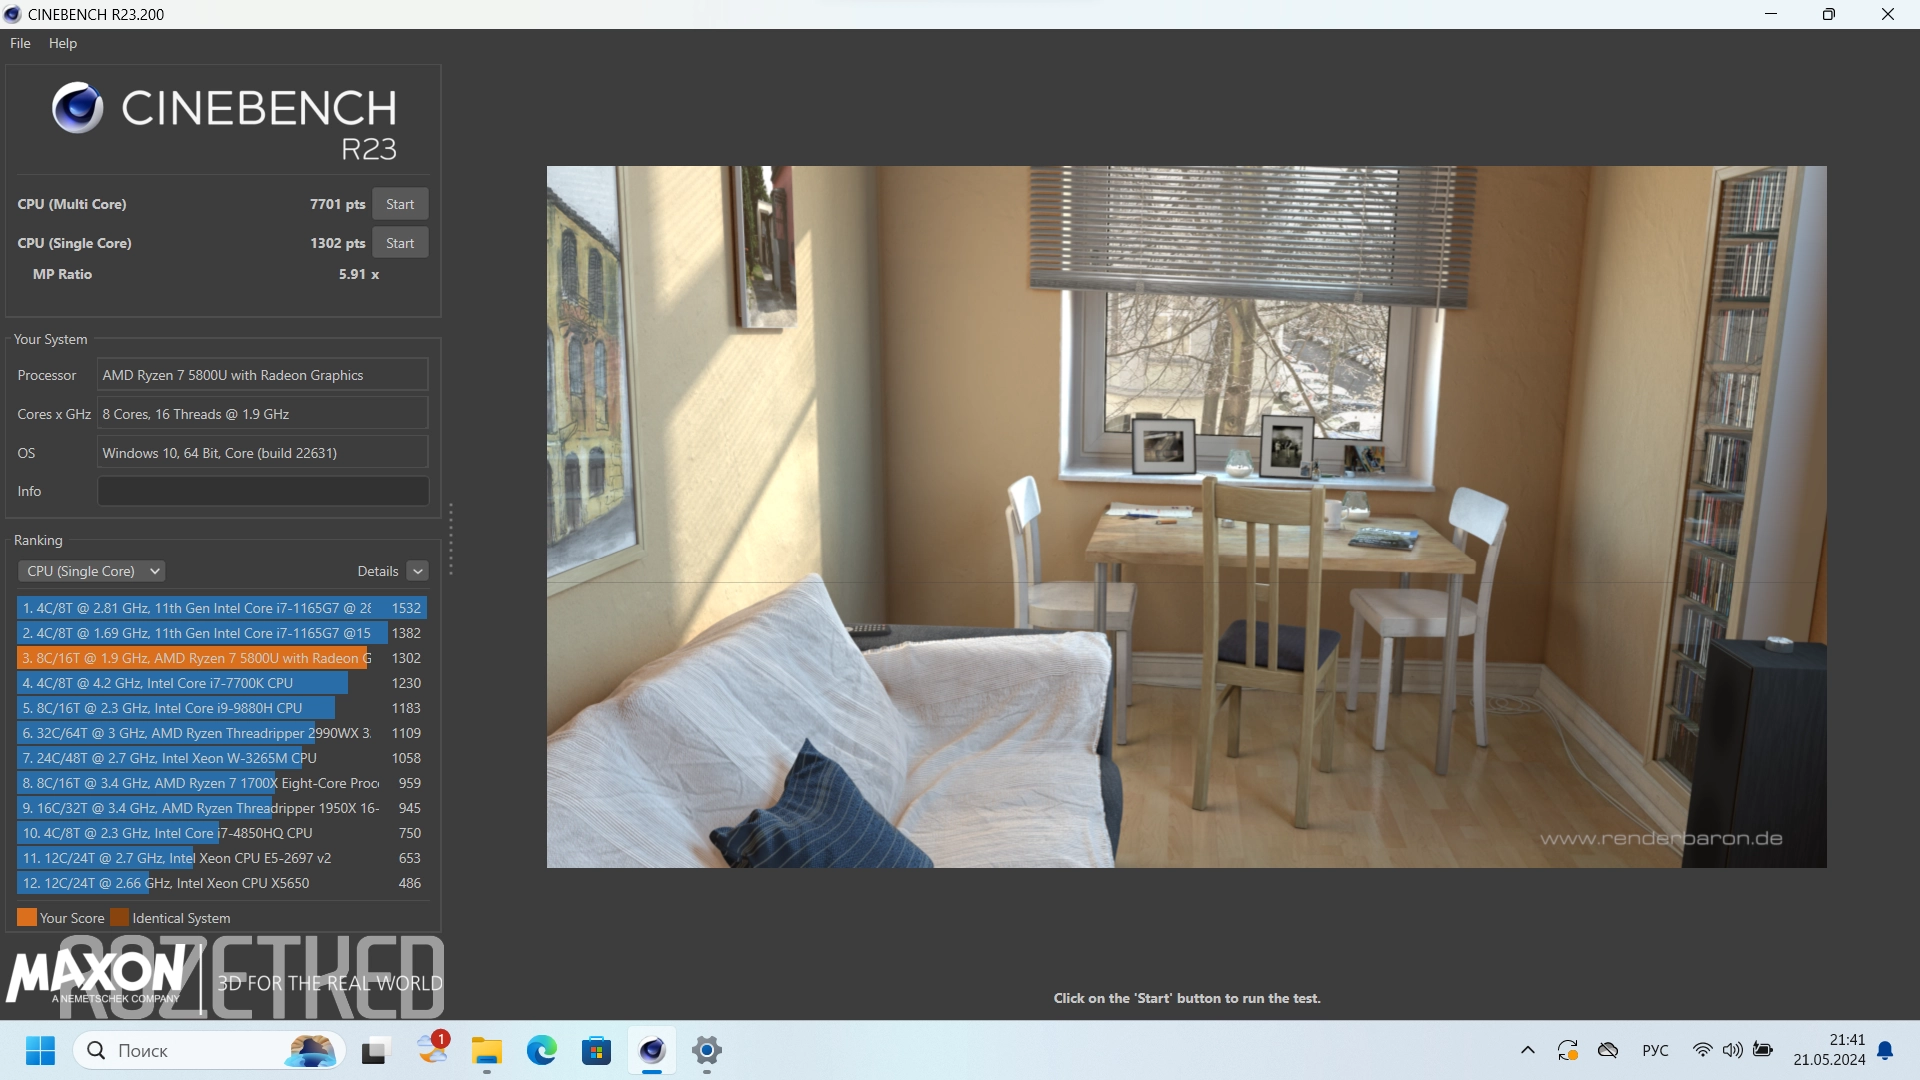Click the battery status tray icon

1764,1050
